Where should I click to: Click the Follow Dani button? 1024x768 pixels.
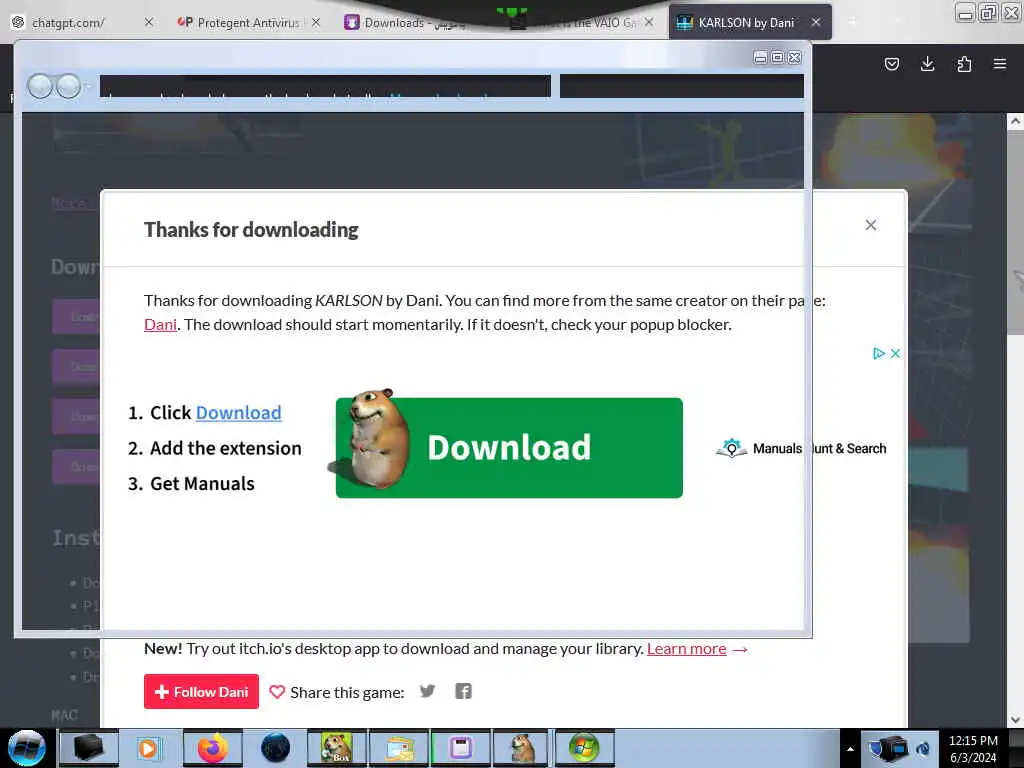201,692
